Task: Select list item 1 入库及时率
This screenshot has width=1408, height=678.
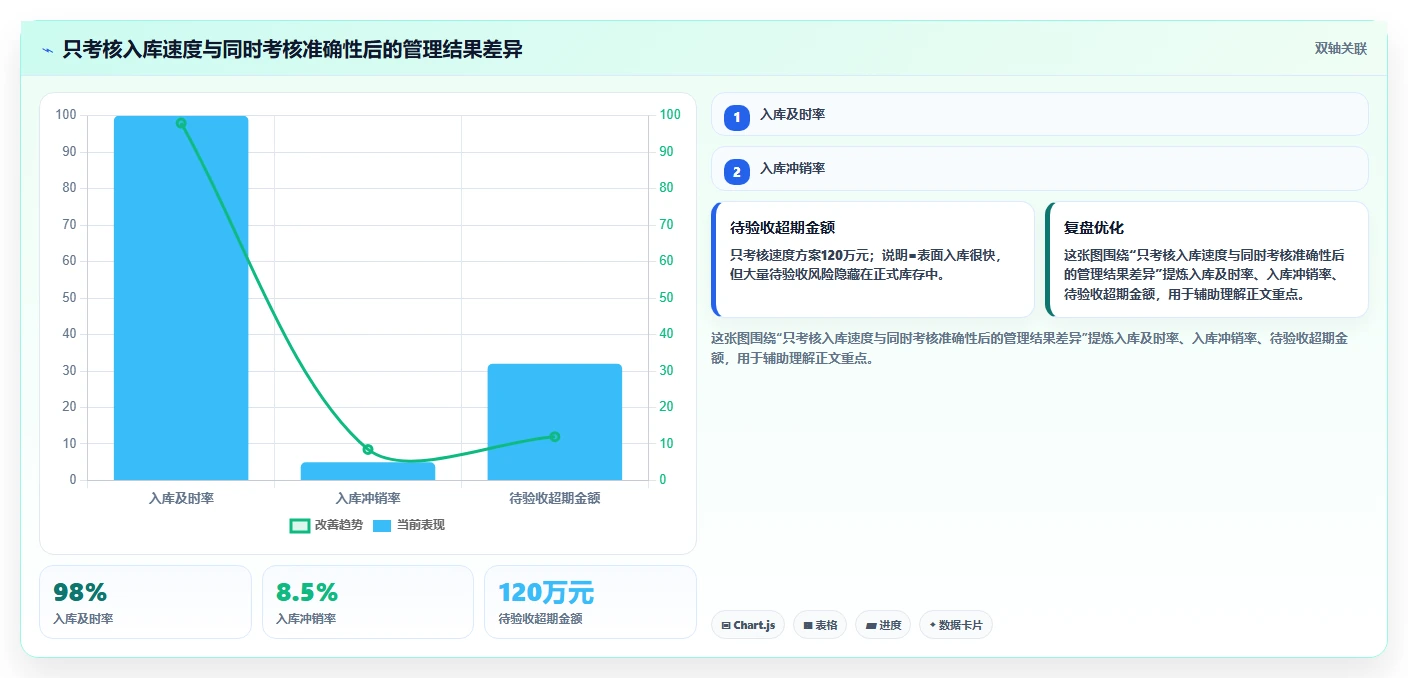Action: click(x=1040, y=115)
